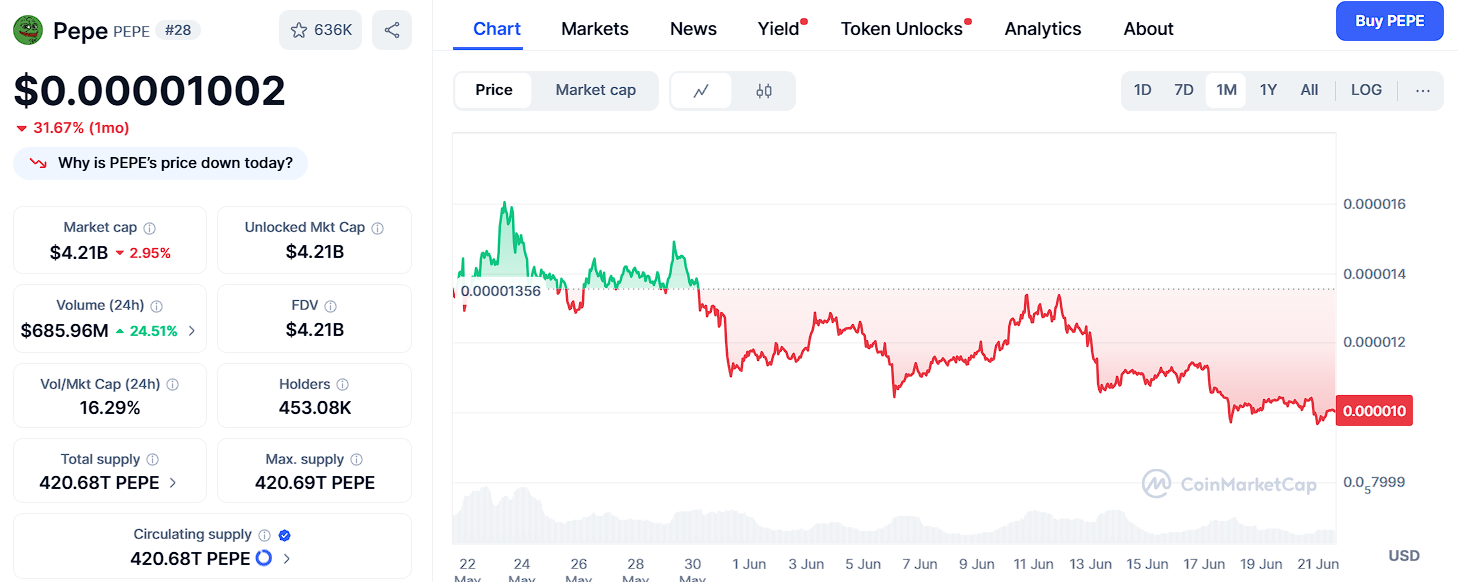Click the 31.67% (1mo) price change
Screen dimensions: 1458x582
pyautogui.click(x=72, y=128)
